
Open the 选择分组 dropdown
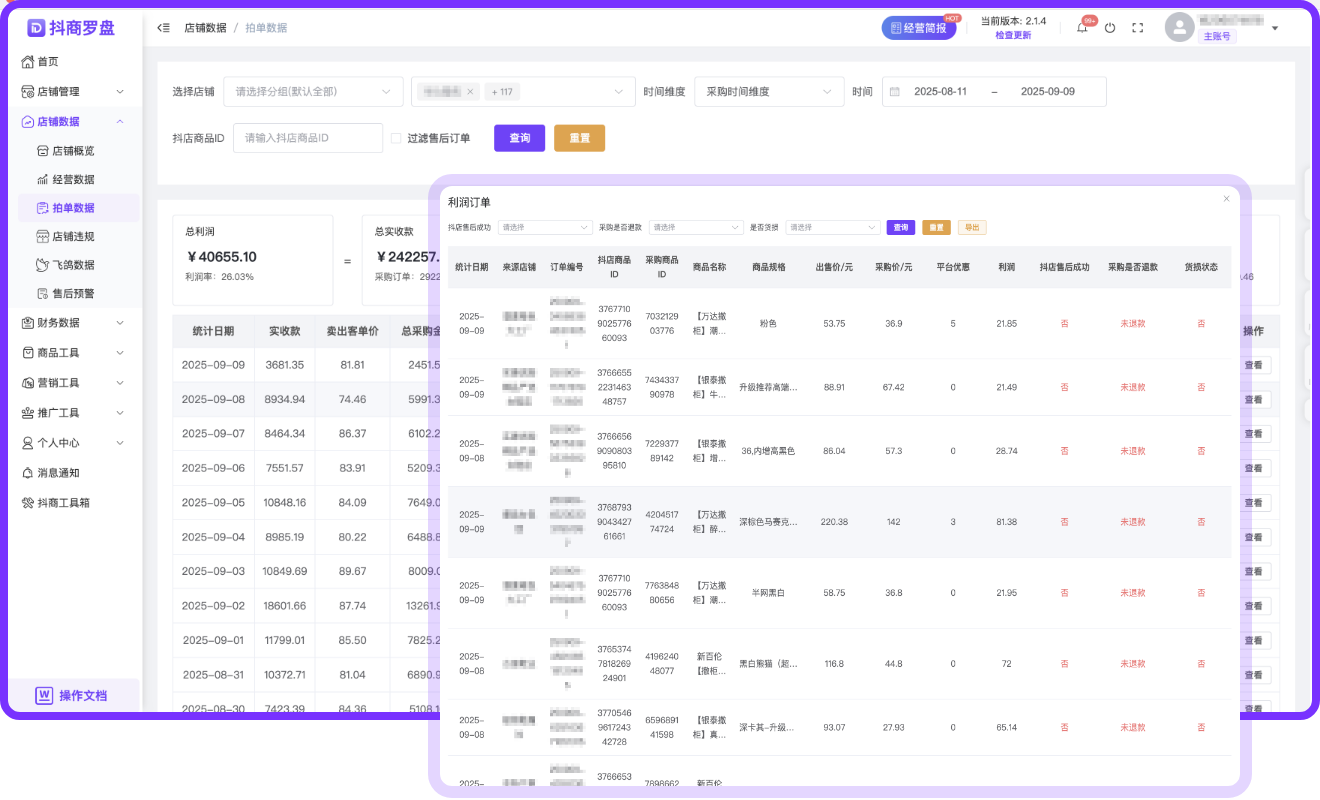point(313,92)
